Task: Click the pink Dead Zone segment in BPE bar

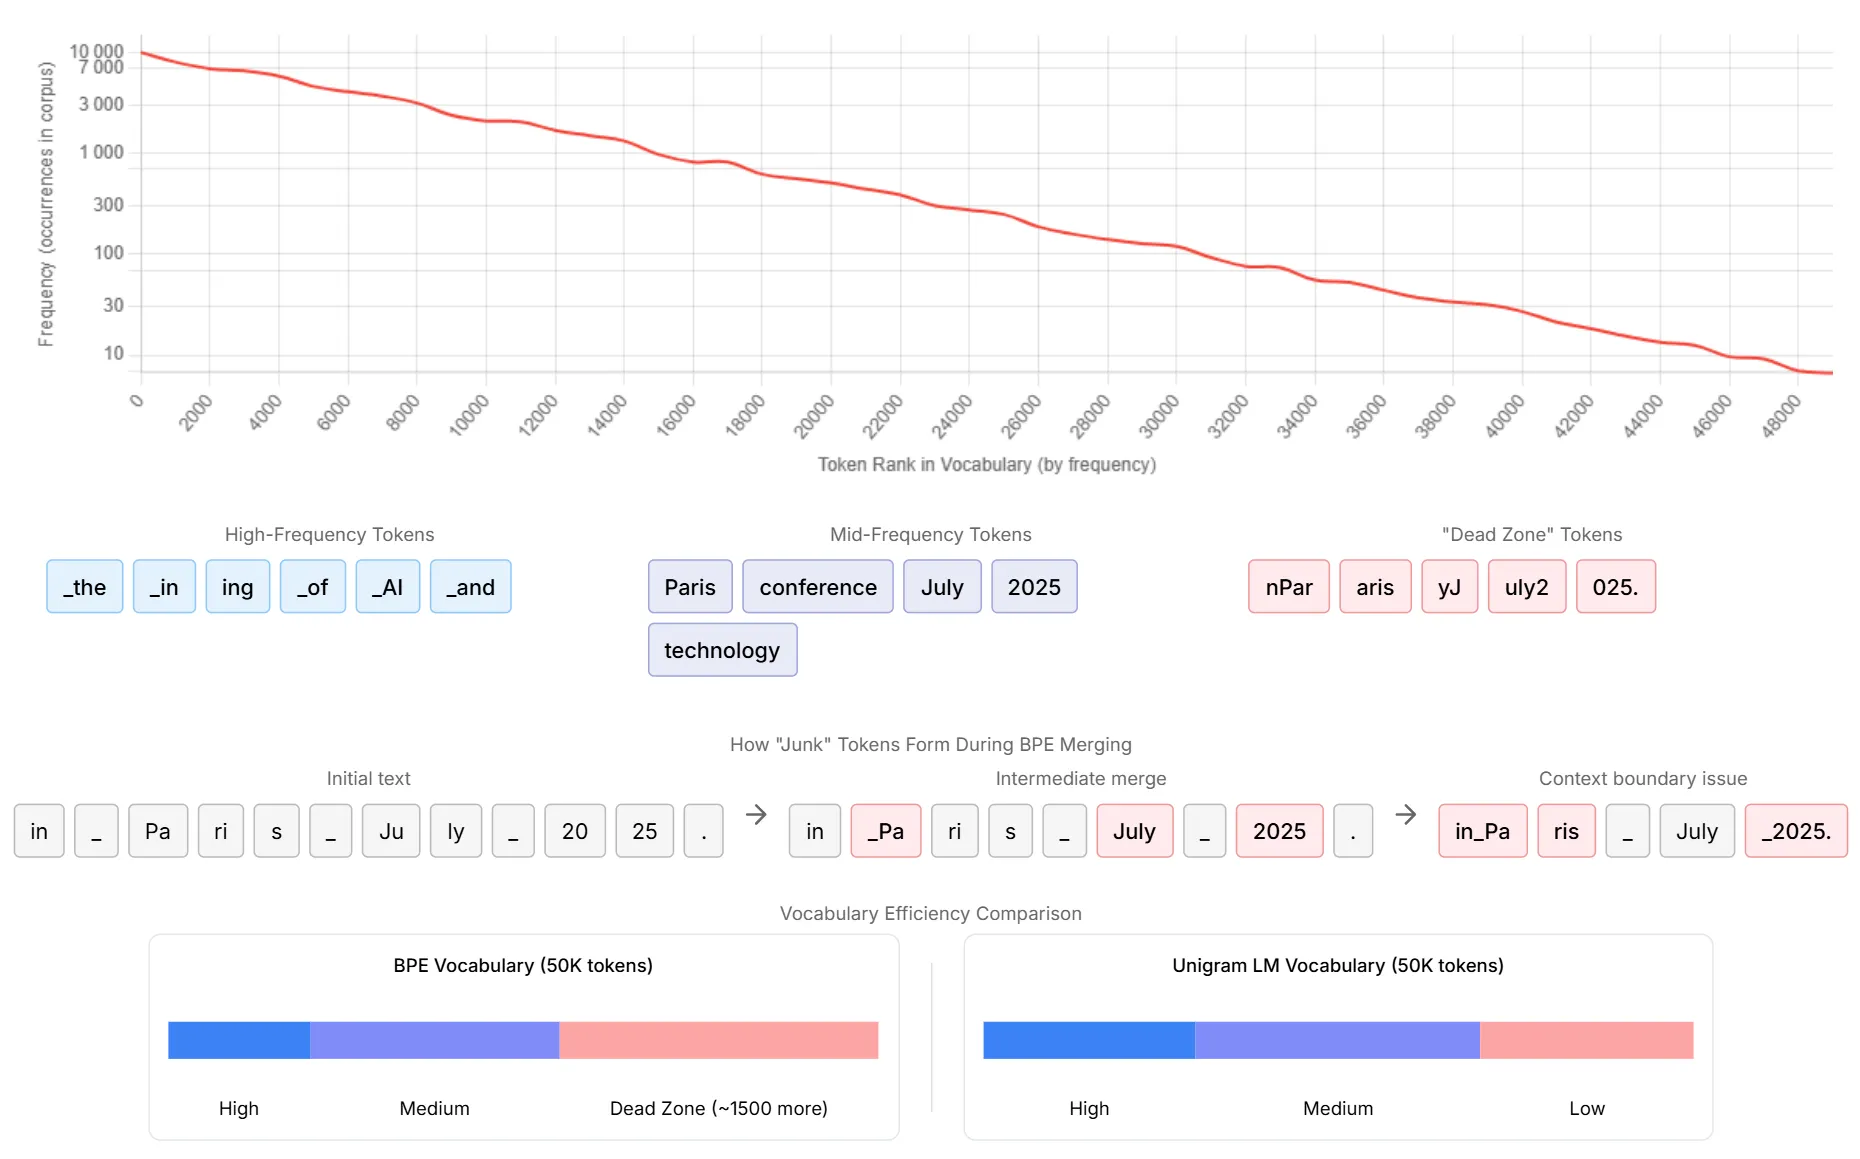Action: tap(718, 1040)
